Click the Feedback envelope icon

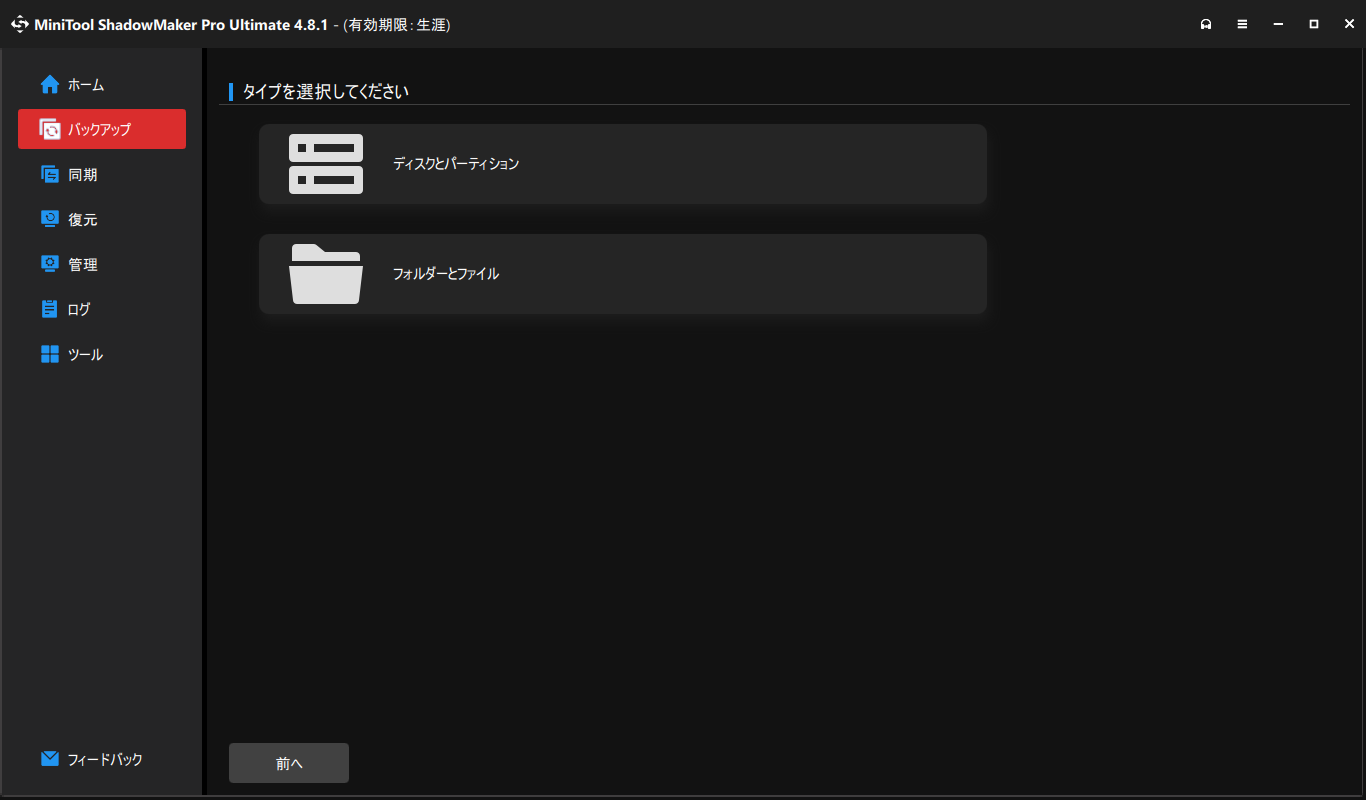tap(50, 759)
